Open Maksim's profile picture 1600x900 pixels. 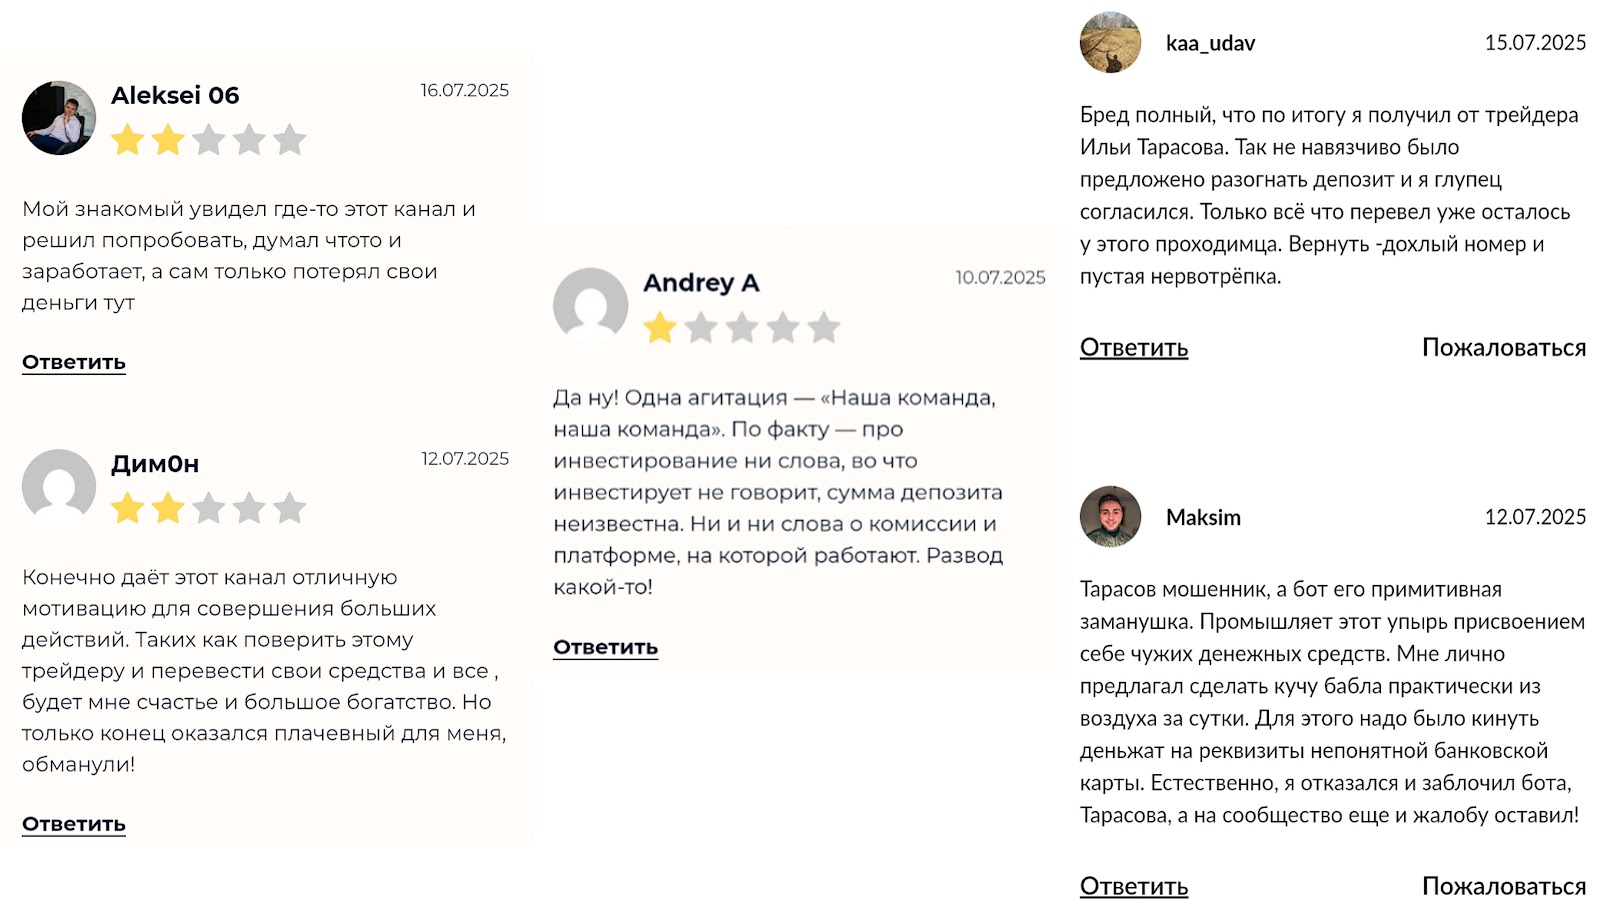1110,517
